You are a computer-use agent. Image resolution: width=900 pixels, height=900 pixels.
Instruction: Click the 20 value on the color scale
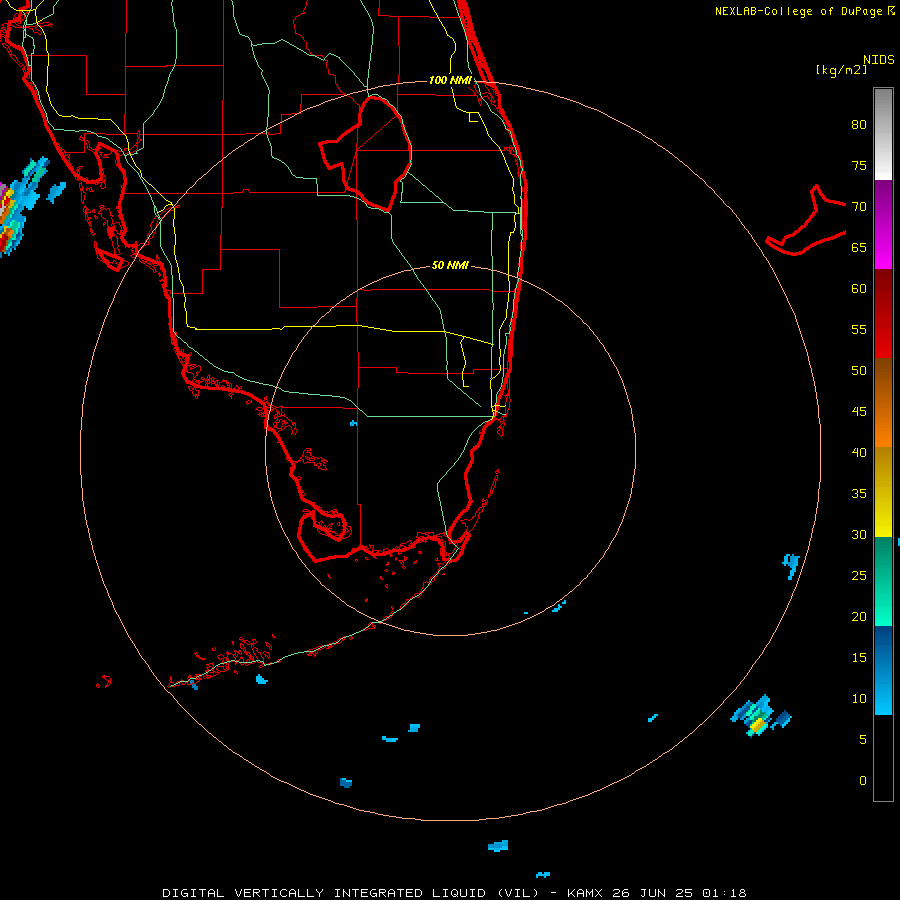[x=859, y=616]
